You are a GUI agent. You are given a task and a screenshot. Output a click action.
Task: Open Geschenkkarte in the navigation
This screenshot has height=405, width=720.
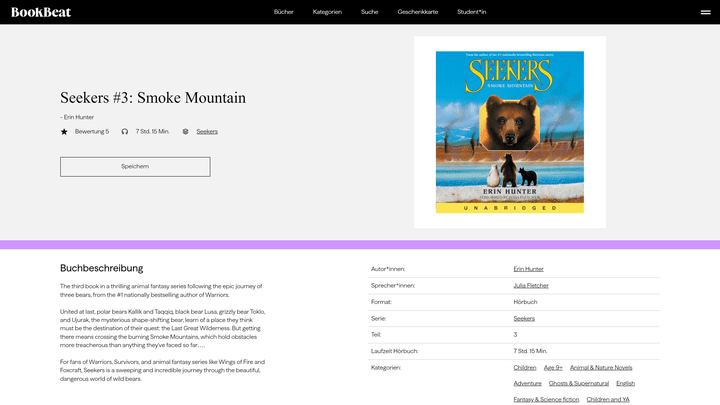click(417, 12)
